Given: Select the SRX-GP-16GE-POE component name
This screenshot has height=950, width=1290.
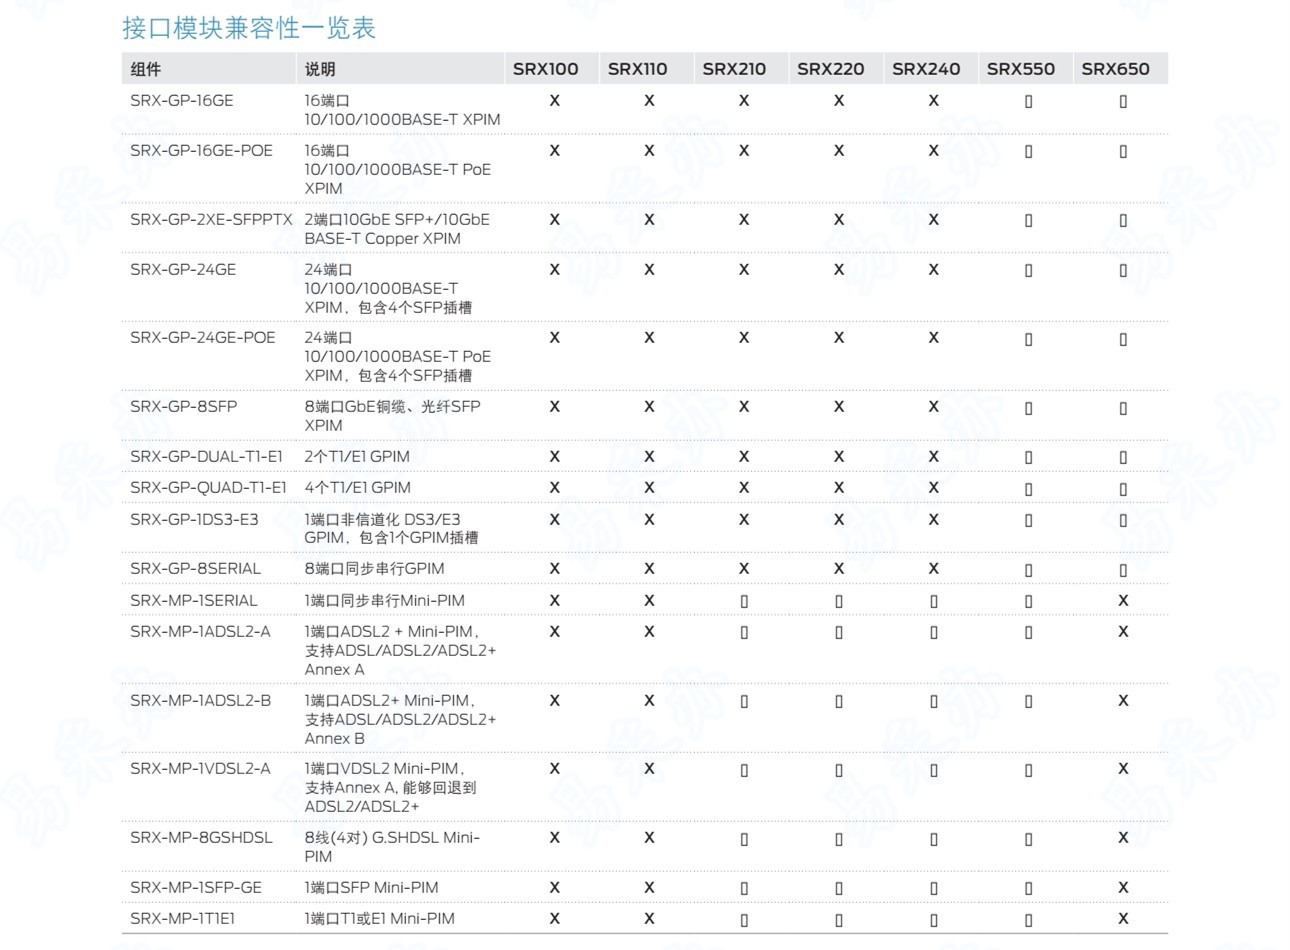Looking at the screenshot, I should point(201,151).
